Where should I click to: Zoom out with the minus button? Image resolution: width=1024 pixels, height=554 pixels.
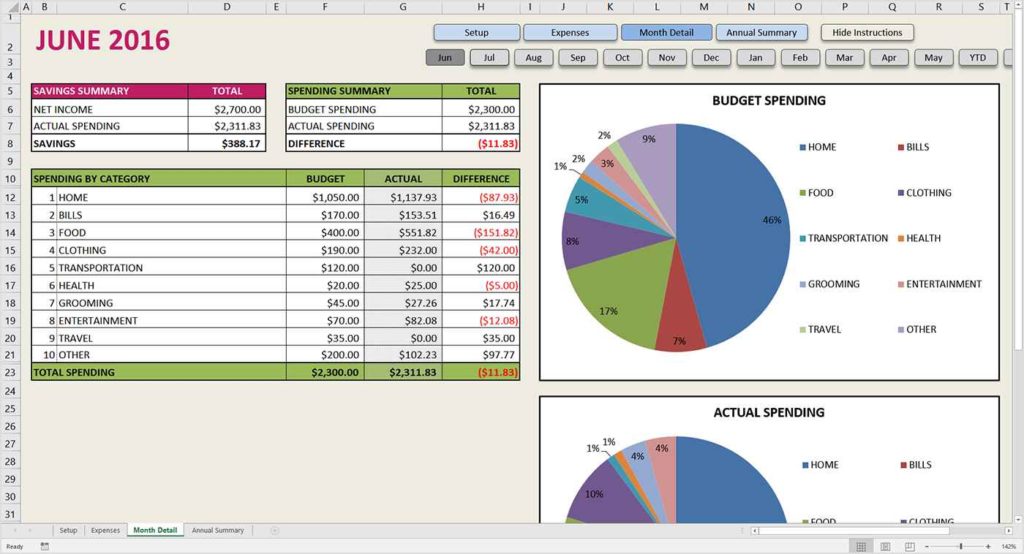coord(927,546)
